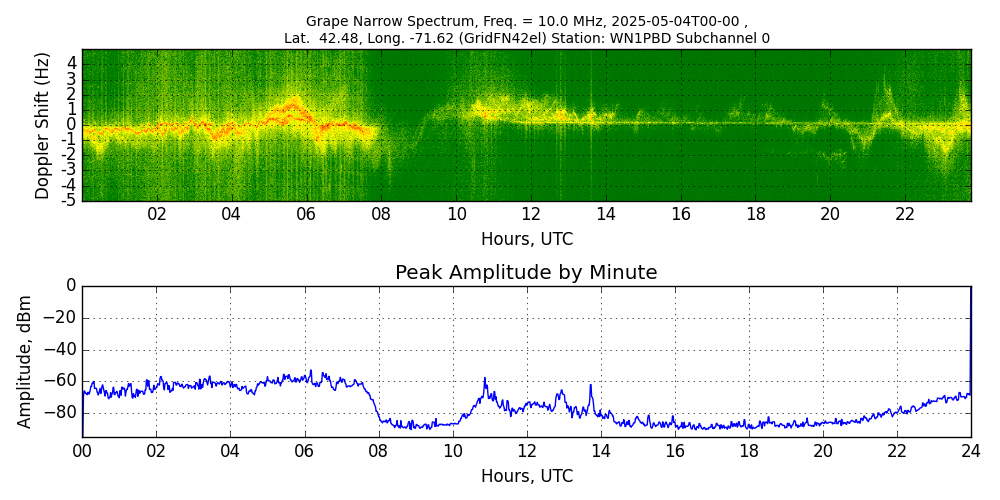Click the Peak Amplitude by Minute title
Image resolution: width=1000 pixels, height=500 pixels.
(x=526, y=273)
